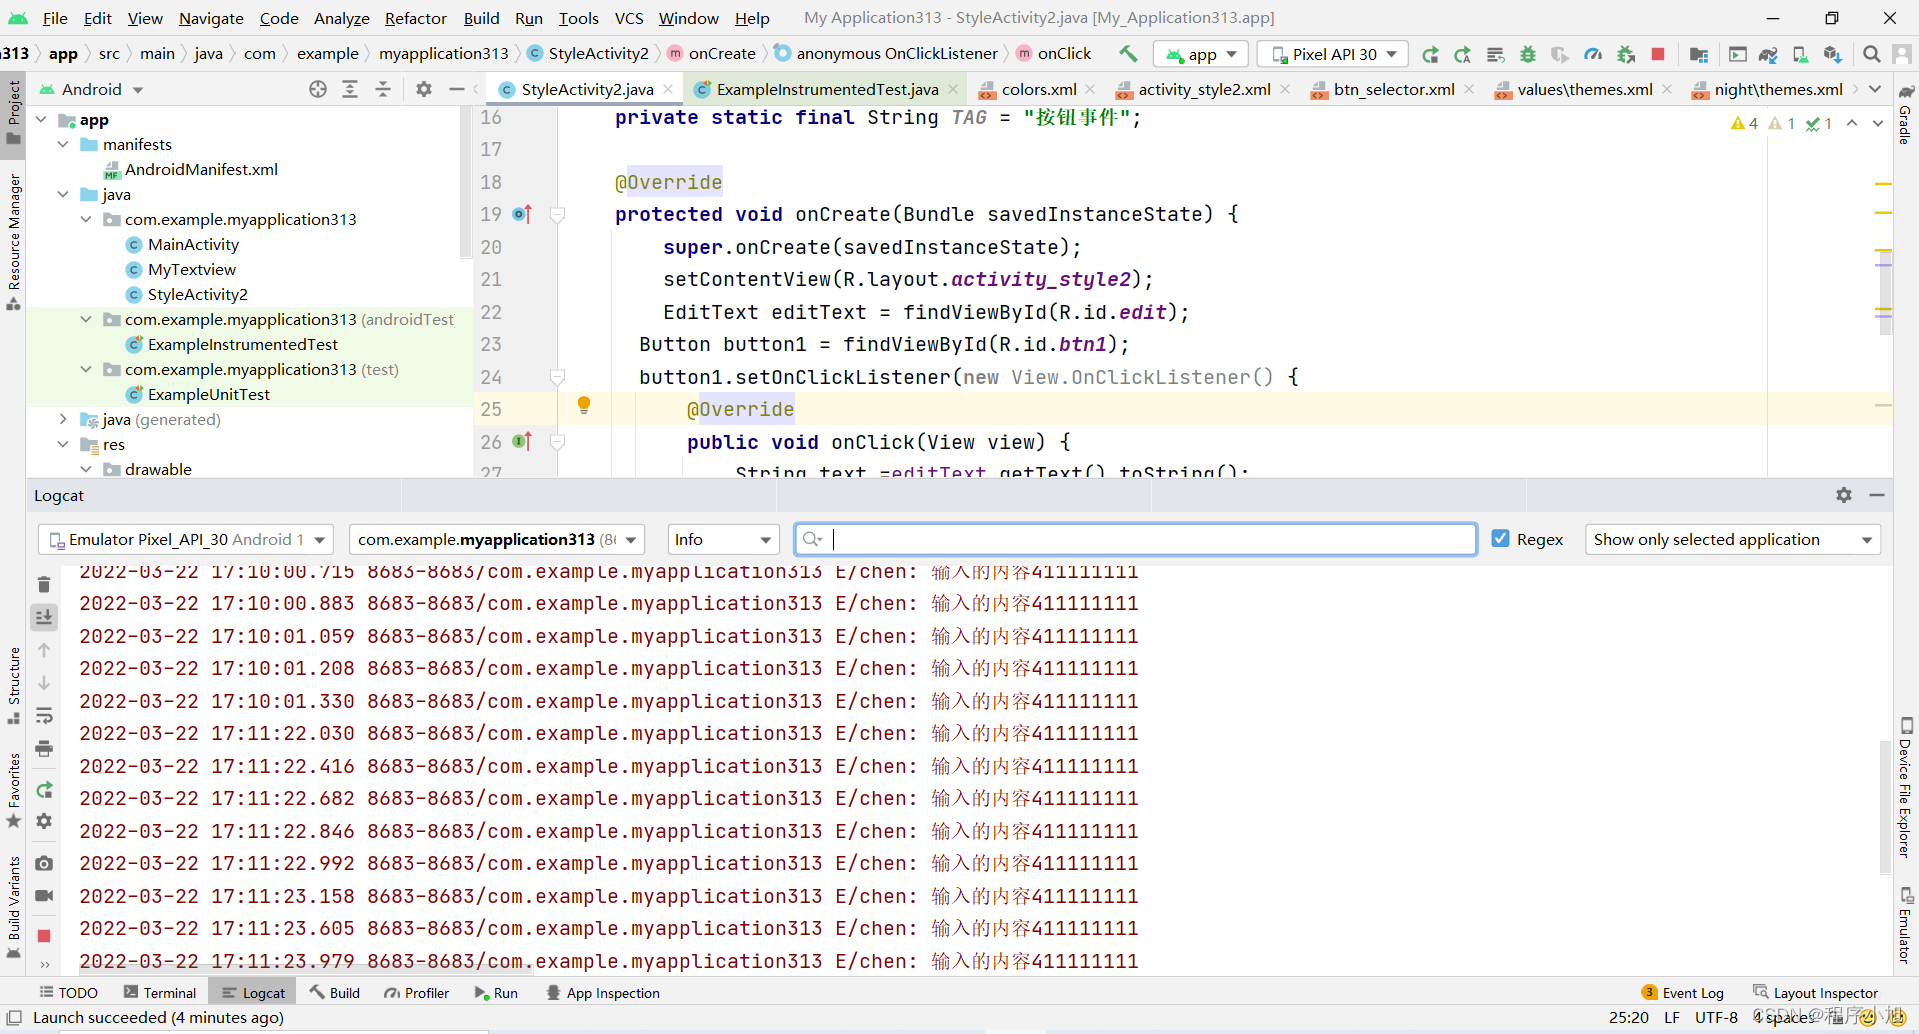Toggle the Favorites tool window
Viewport: 1919px width, 1034px height.
[14, 790]
